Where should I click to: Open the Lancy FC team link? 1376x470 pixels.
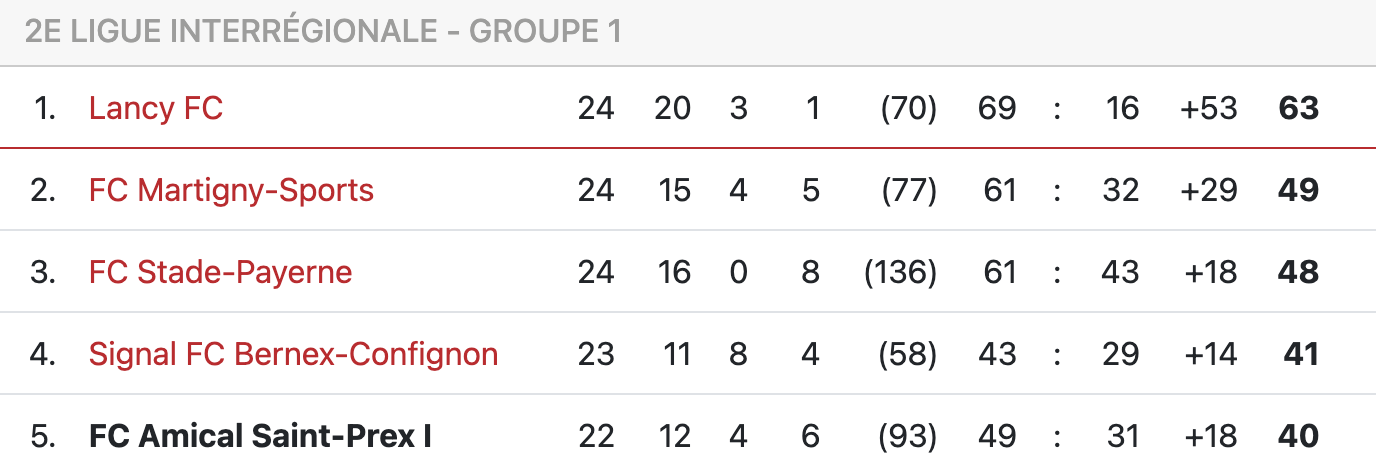(156, 108)
